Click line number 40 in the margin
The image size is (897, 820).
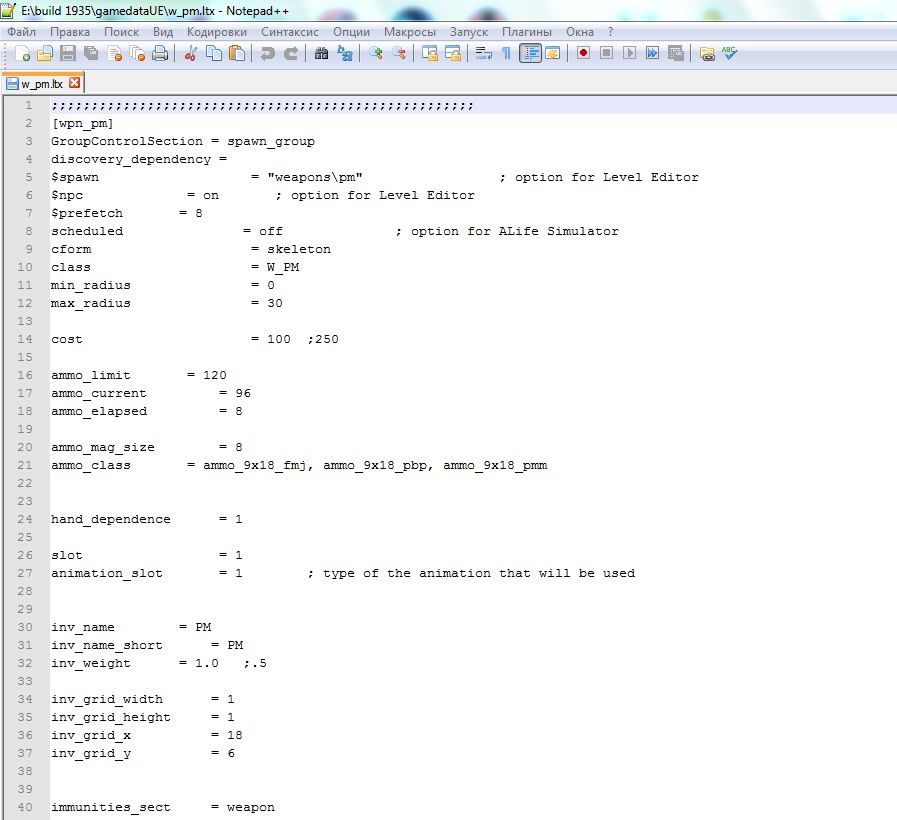click(25, 807)
